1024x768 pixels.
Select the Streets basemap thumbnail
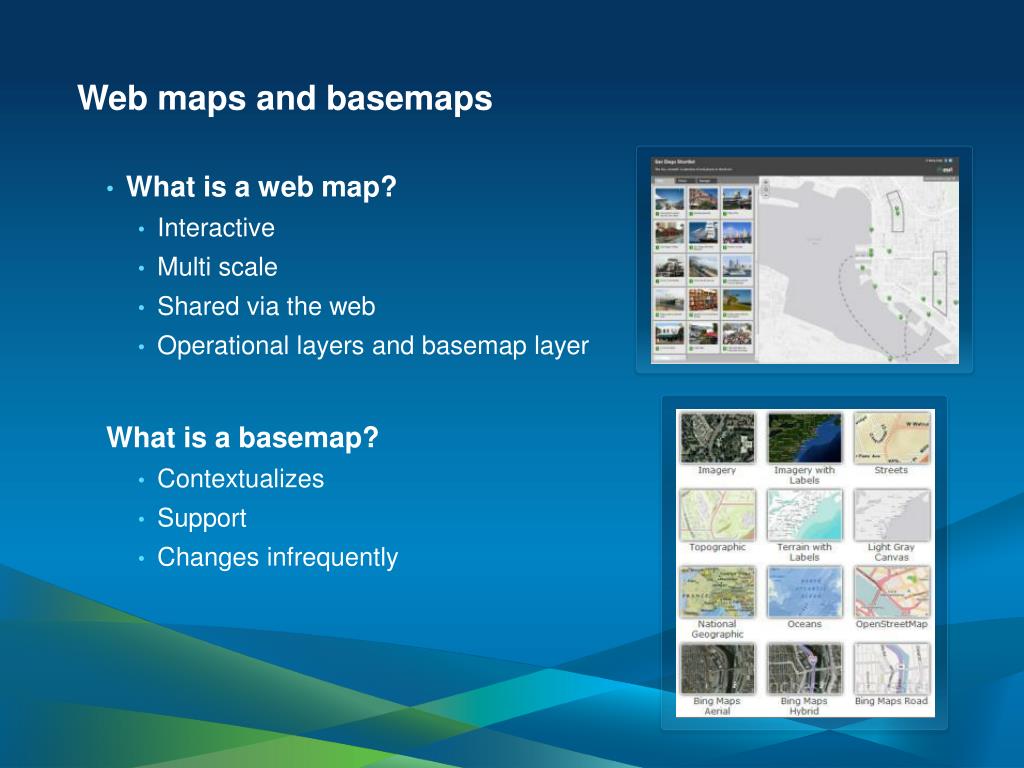[x=891, y=438]
